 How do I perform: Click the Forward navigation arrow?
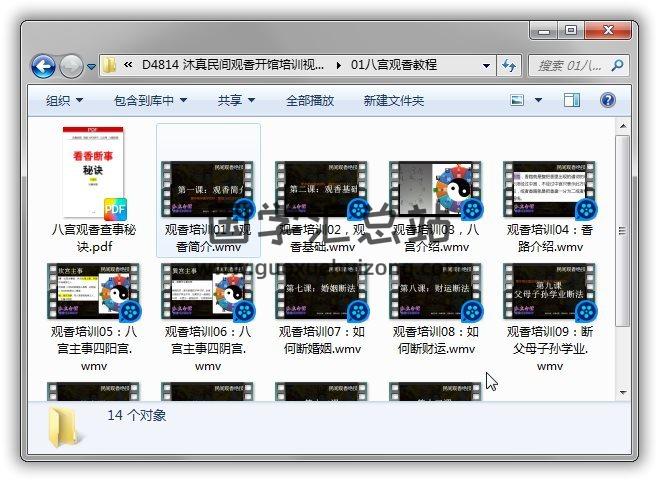71,66
